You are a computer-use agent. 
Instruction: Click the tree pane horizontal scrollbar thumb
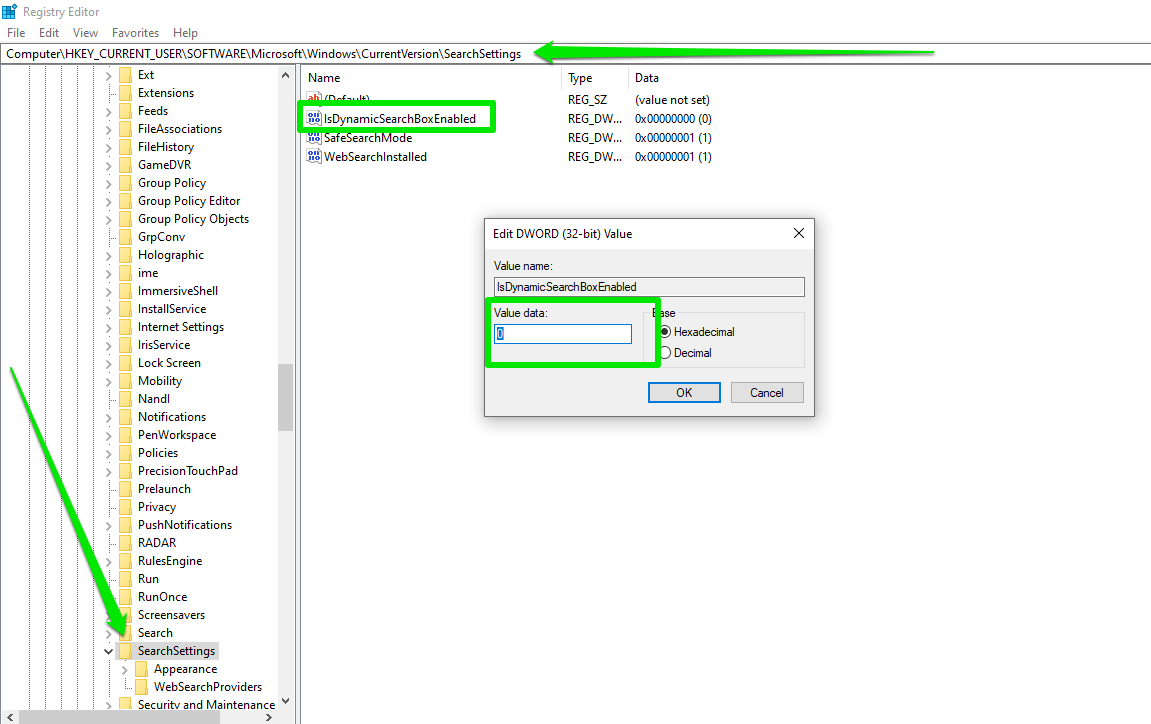pyautogui.click(x=120, y=717)
